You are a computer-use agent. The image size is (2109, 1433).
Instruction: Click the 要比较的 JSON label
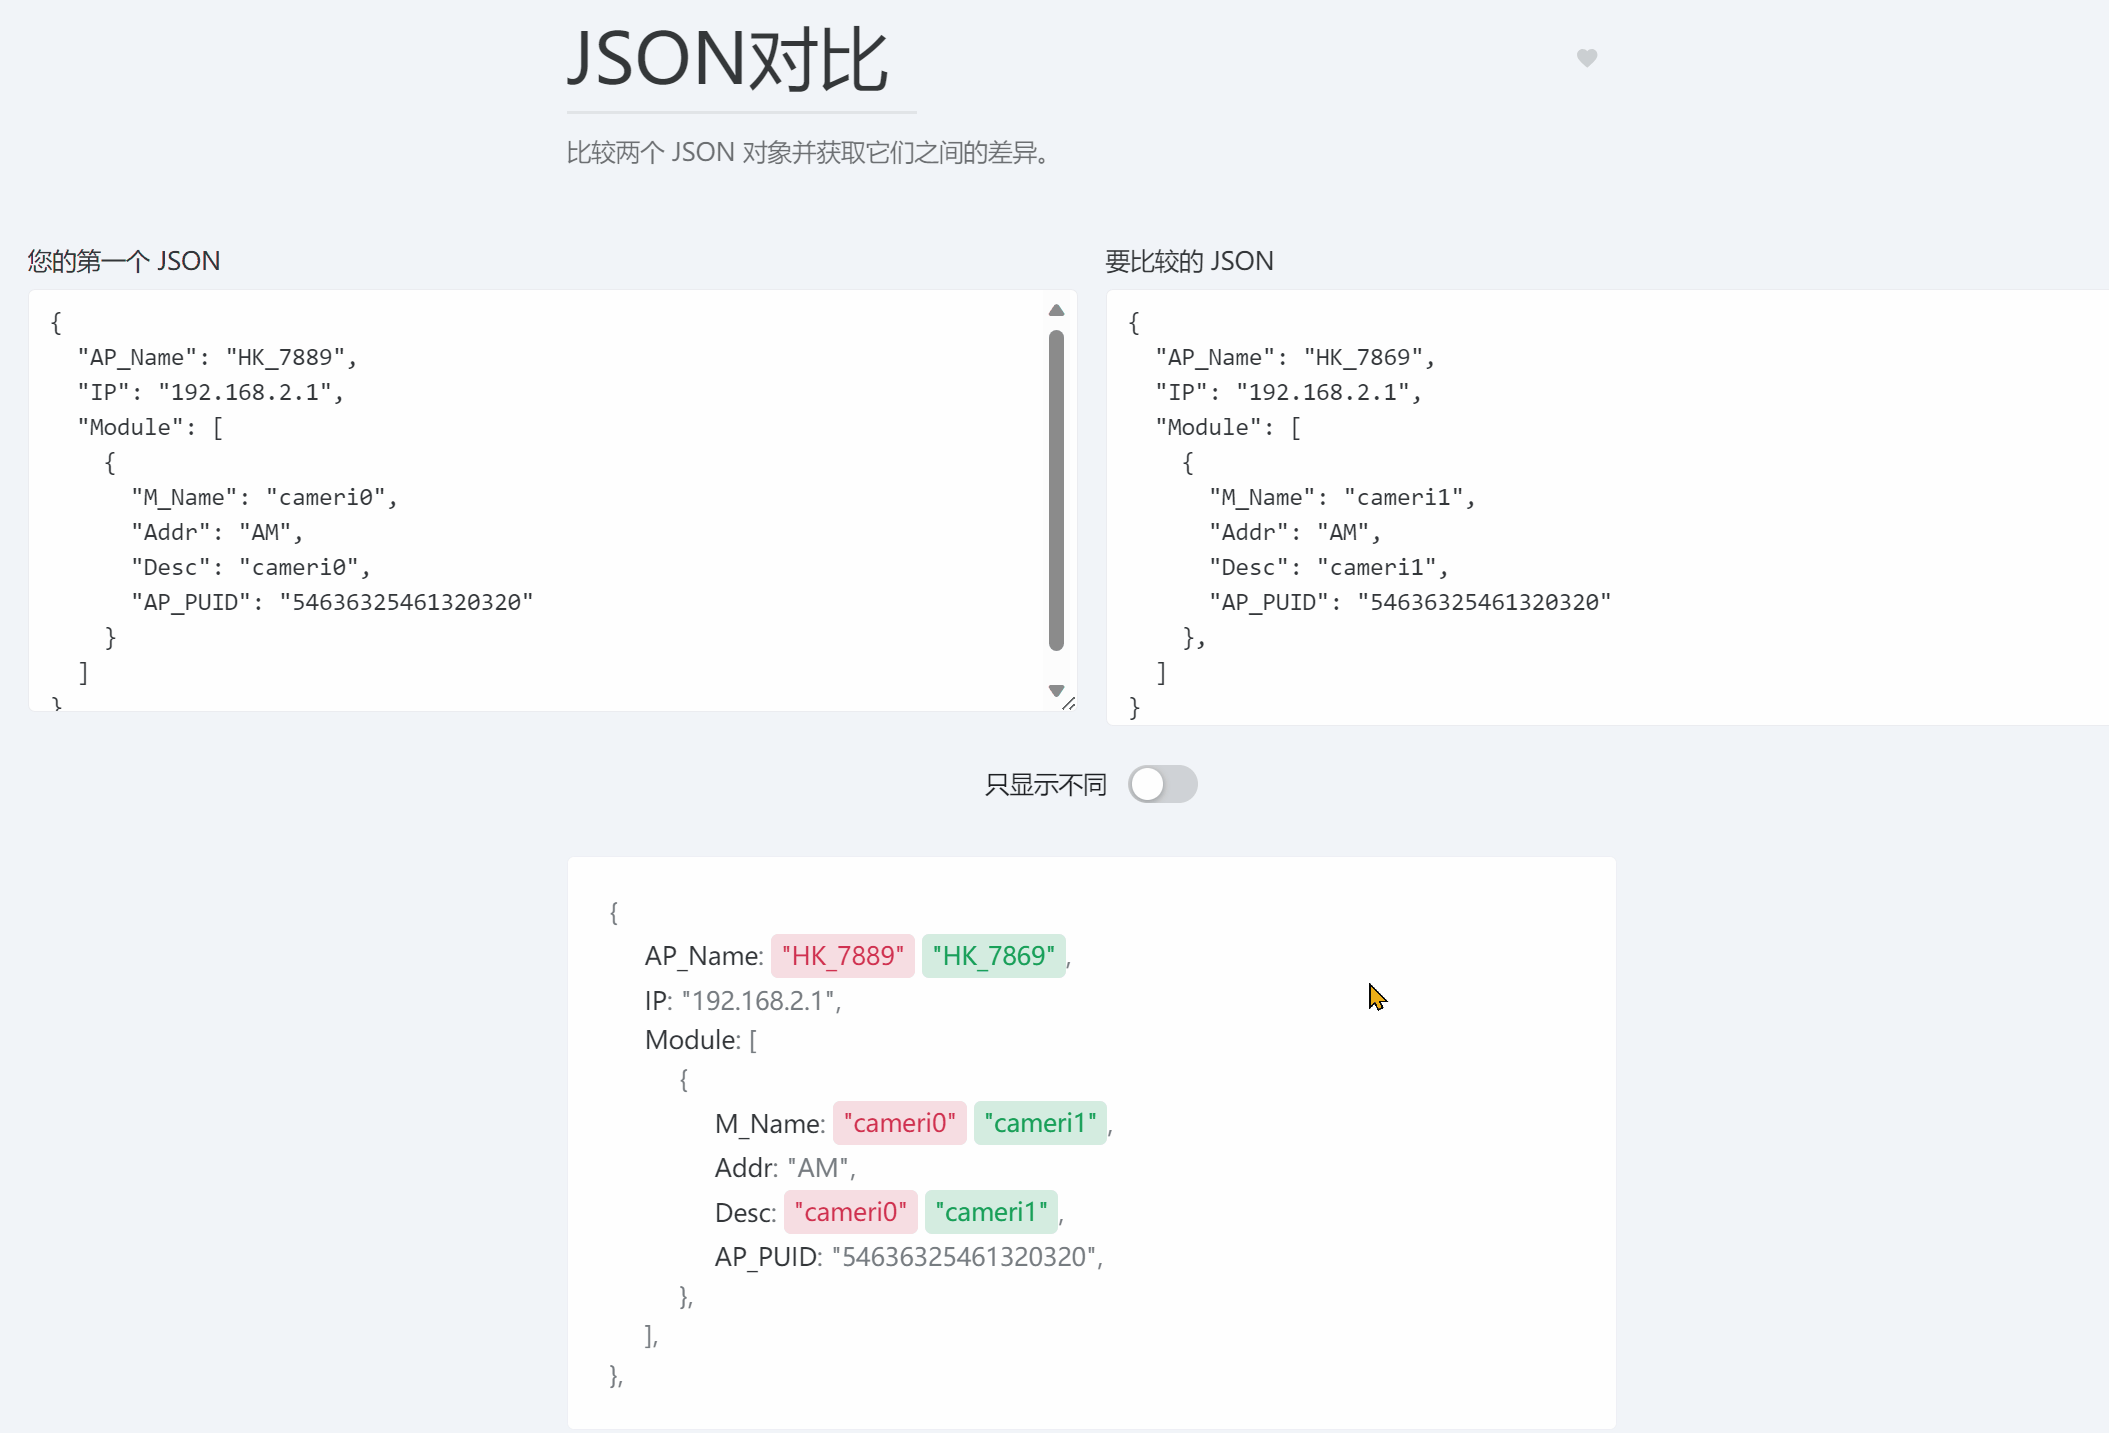1189,261
